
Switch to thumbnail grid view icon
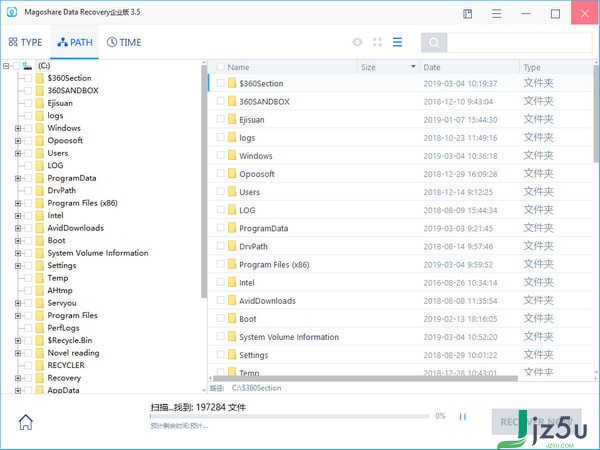(377, 42)
